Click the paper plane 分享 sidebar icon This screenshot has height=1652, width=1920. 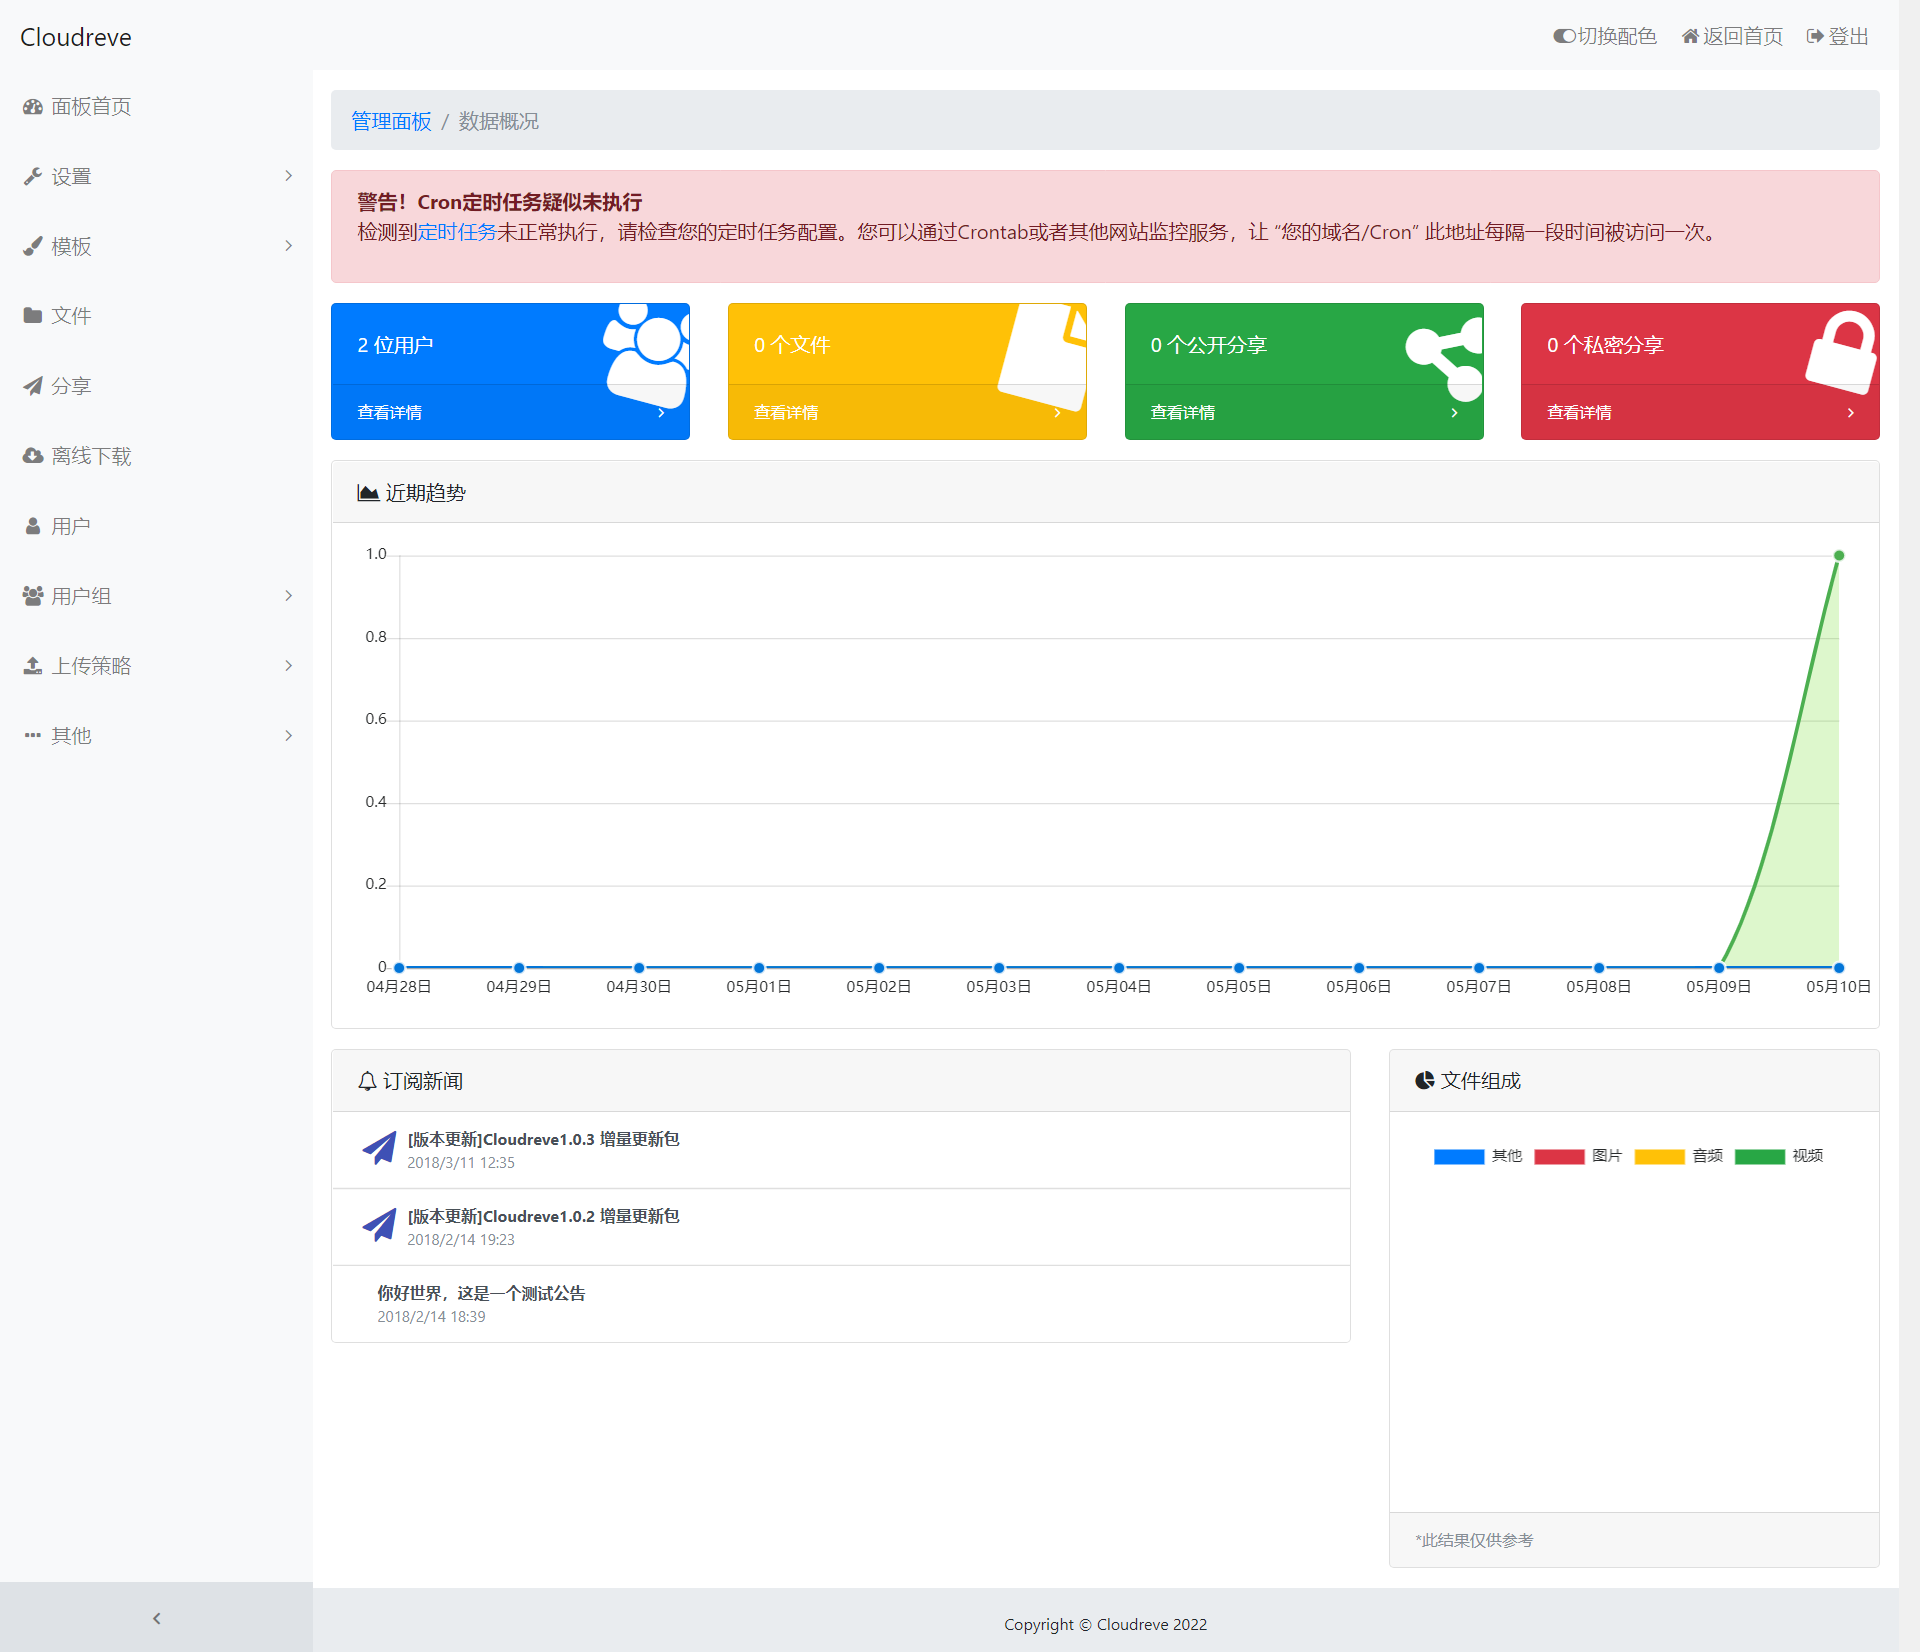(33, 386)
